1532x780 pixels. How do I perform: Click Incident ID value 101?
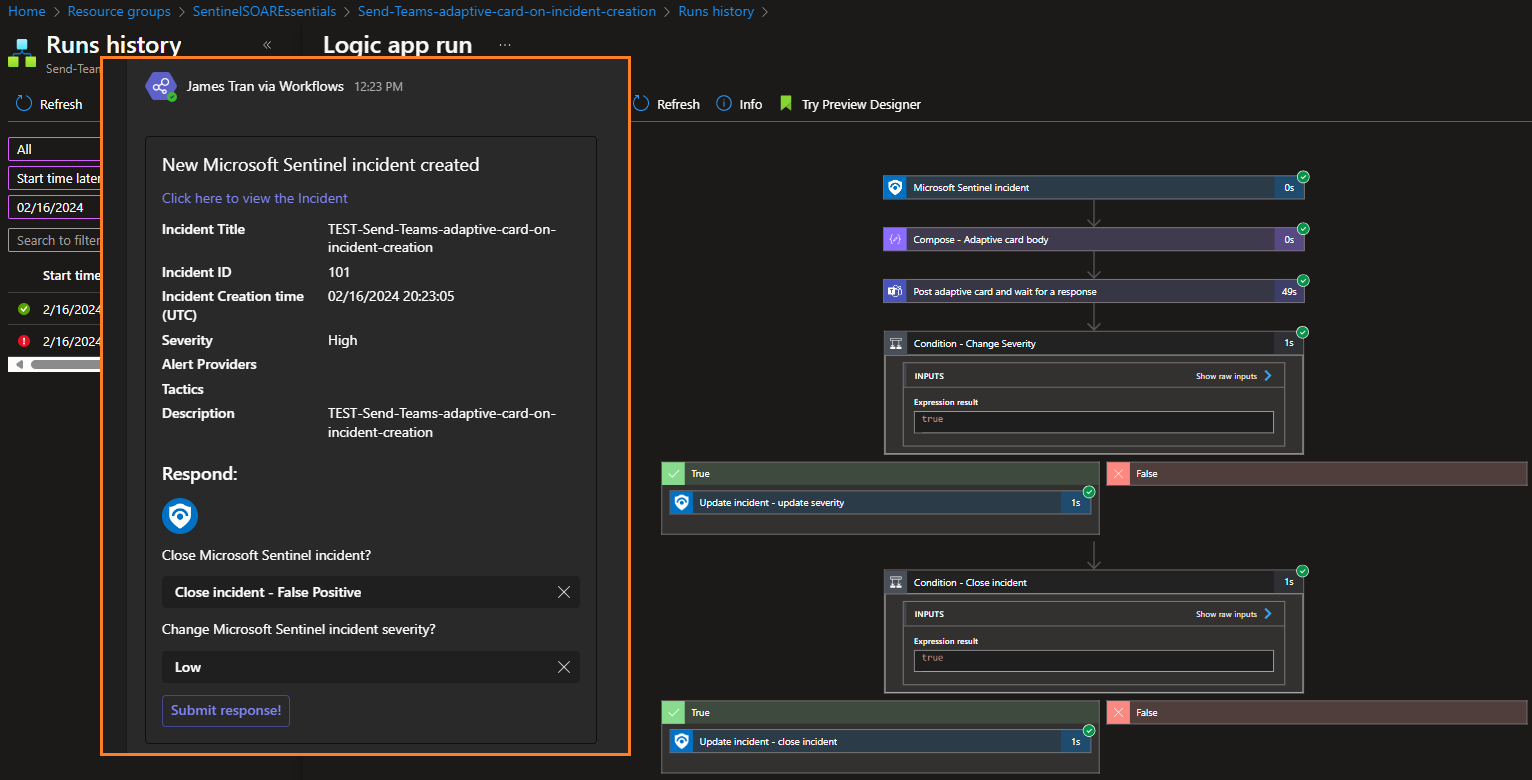point(339,272)
